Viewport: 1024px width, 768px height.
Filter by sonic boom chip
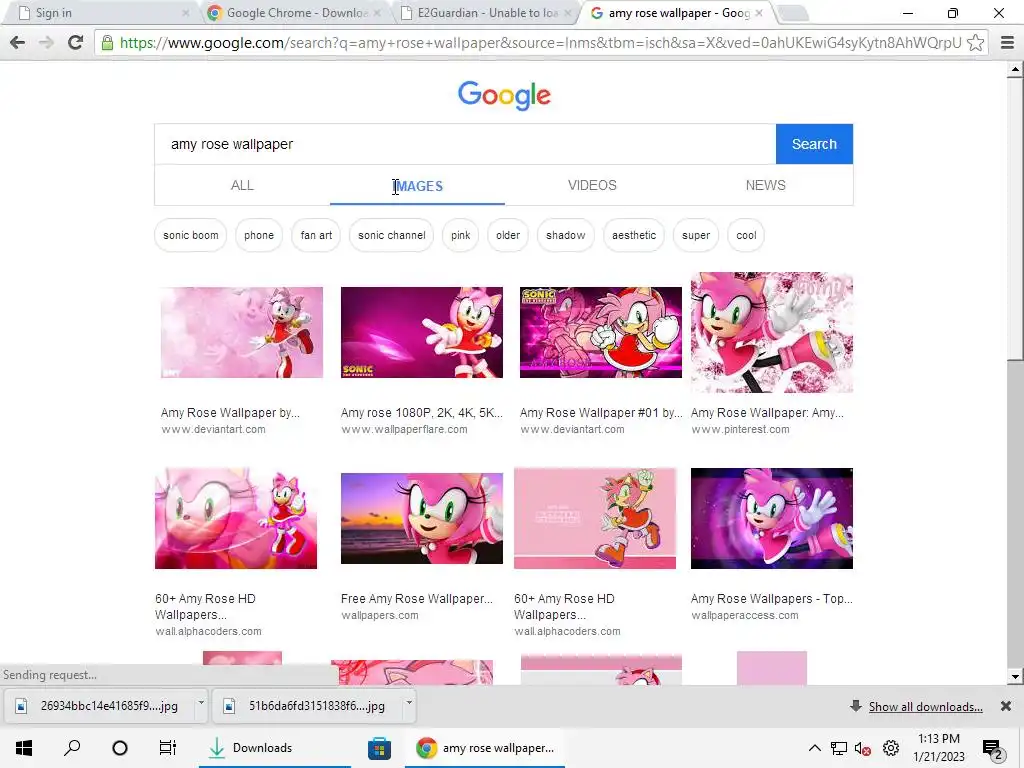(191, 235)
